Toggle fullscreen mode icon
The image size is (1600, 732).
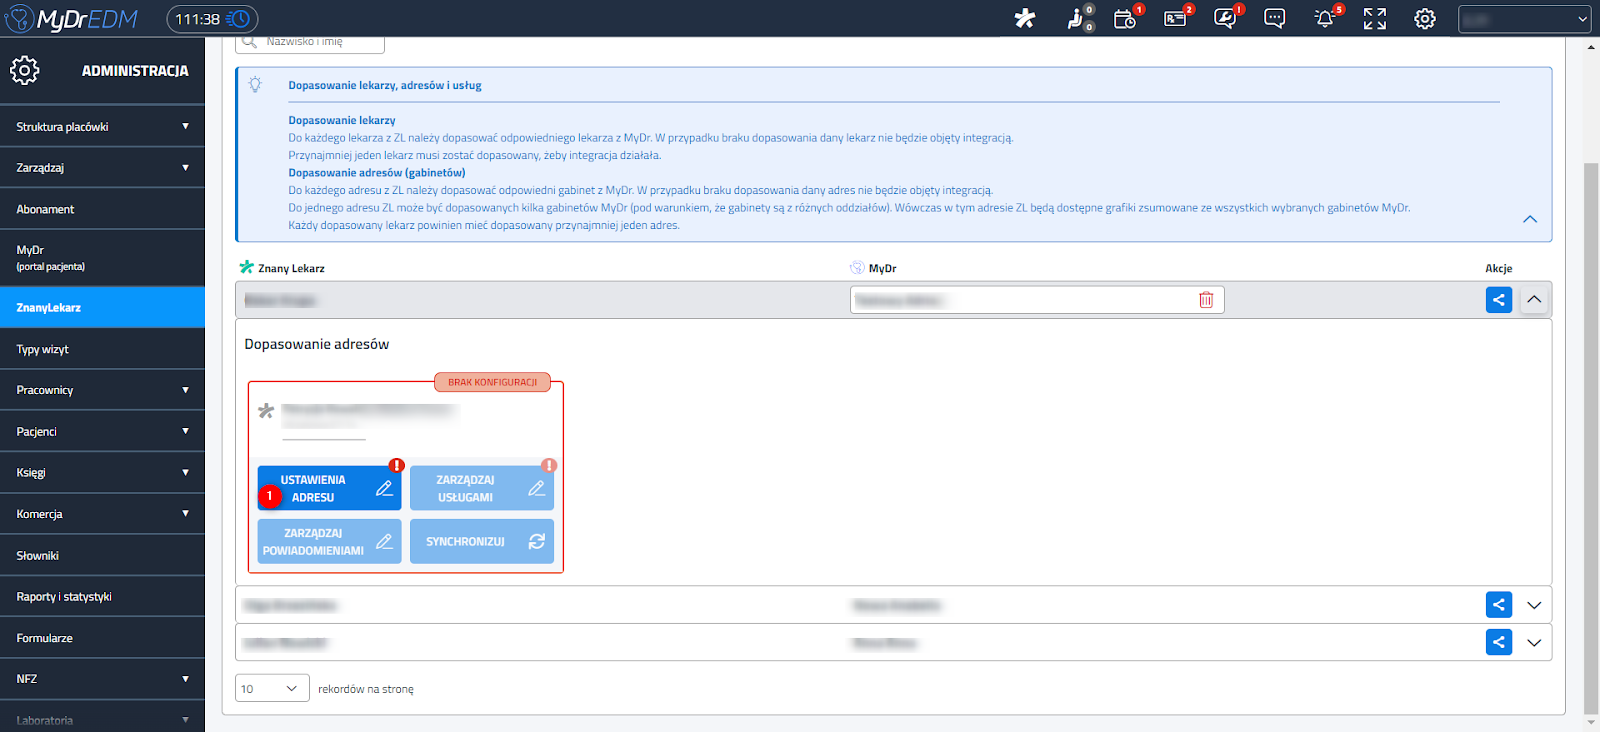tap(1375, 18)
